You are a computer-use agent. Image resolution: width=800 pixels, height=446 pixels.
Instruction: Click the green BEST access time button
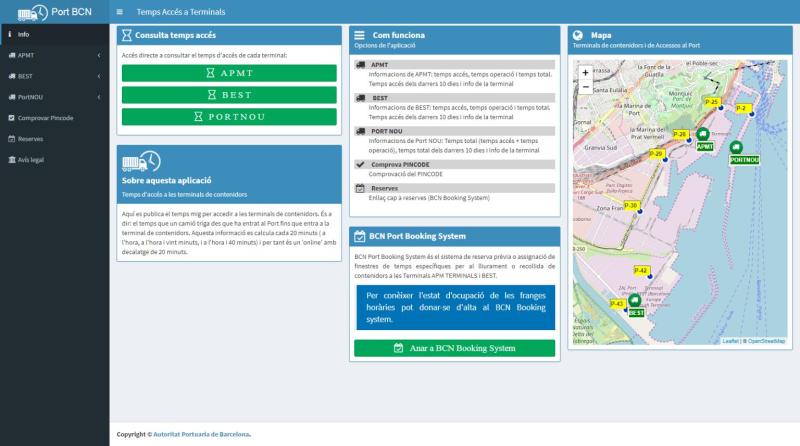coord(229,95)
